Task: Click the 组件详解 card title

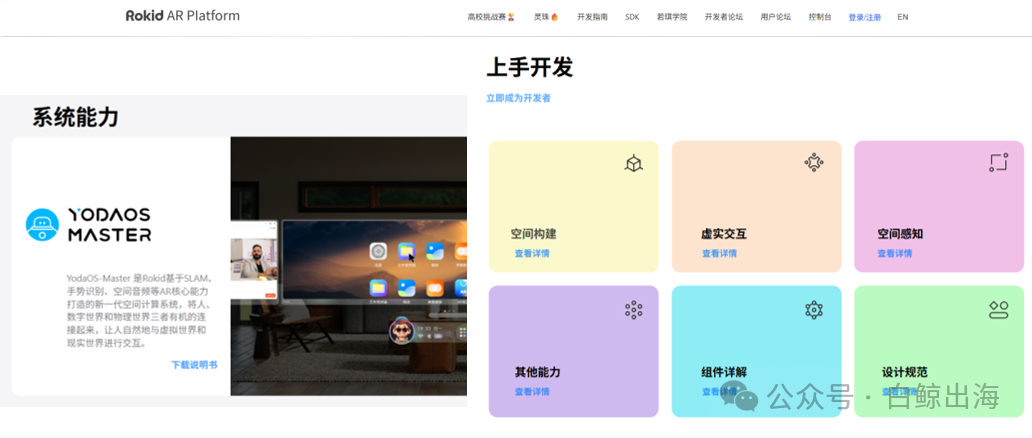Action: pyautogui.click(x=724, y=372)
